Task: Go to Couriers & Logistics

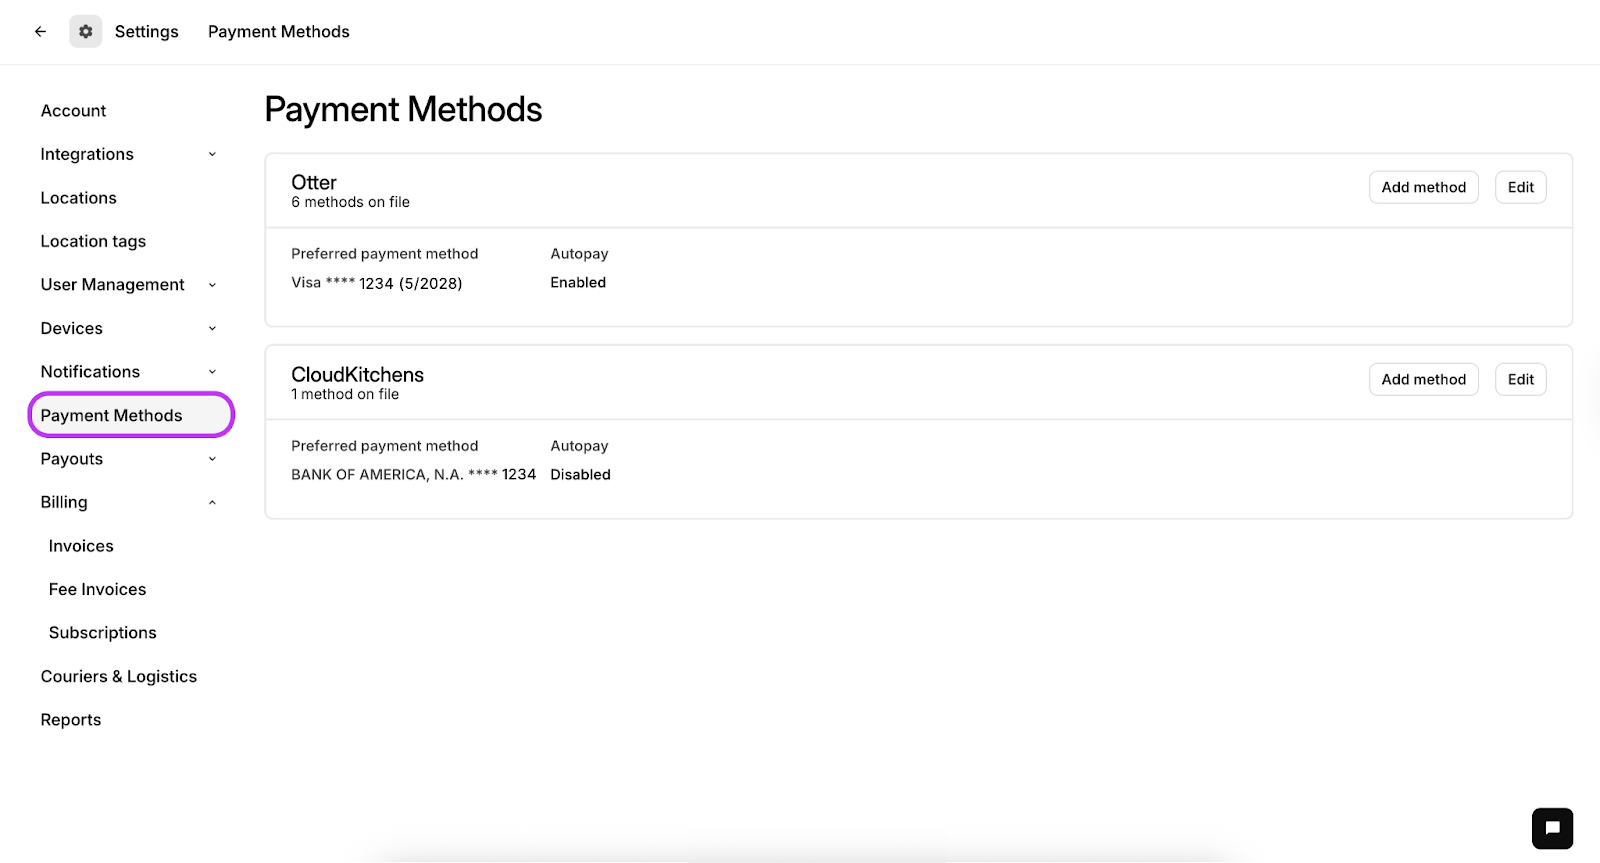Action: [118, 676]
